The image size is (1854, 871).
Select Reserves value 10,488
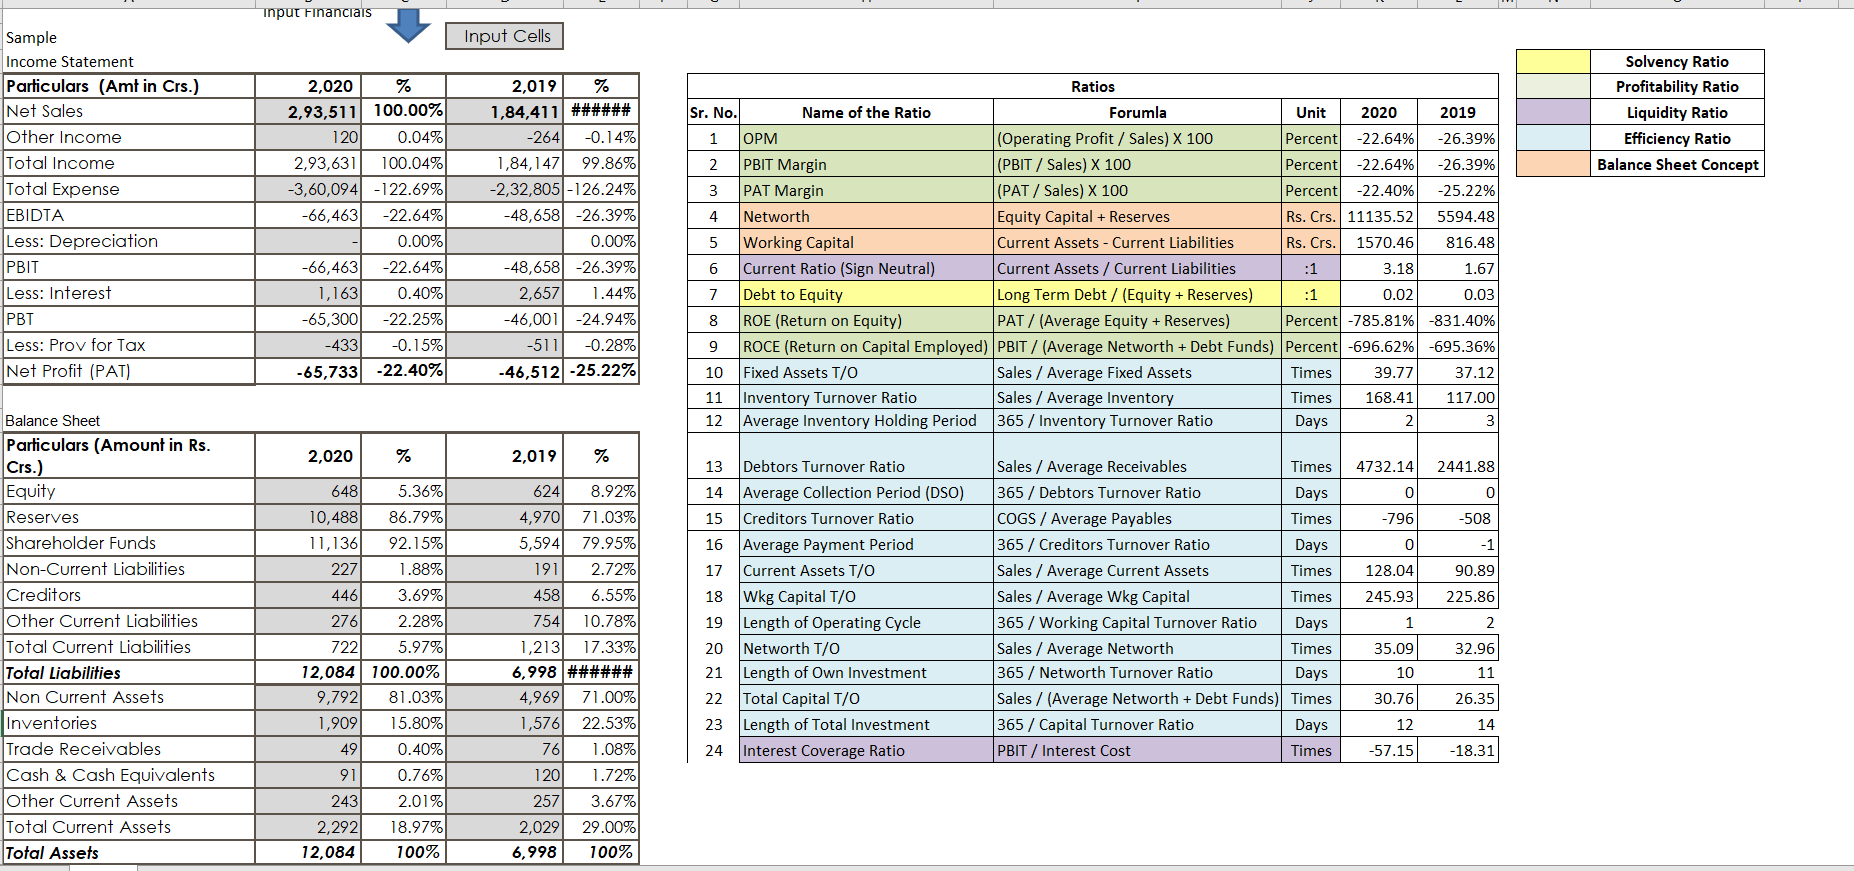click(308, 517)
